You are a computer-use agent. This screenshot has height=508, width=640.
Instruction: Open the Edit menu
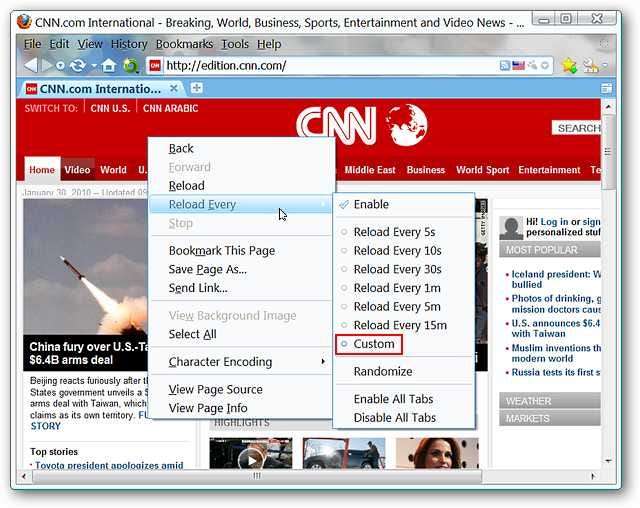(x=59, y=44)
